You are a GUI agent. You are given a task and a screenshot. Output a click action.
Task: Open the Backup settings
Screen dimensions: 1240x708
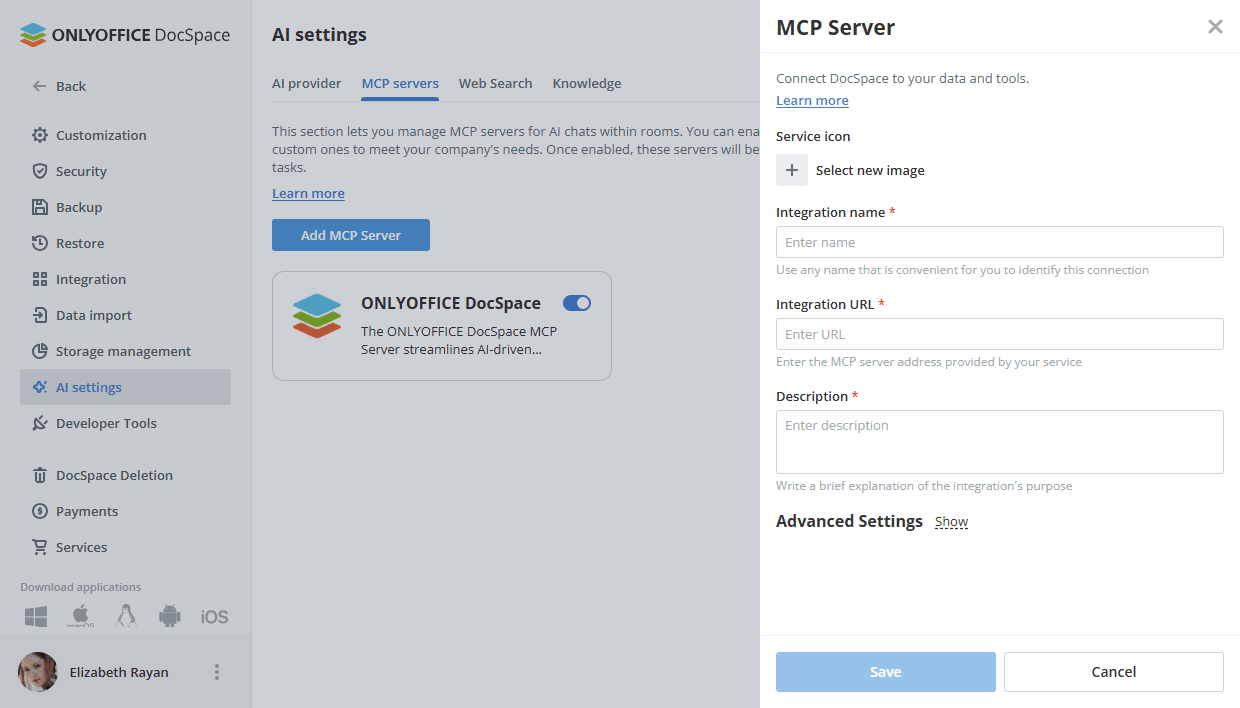coord(78,207)
